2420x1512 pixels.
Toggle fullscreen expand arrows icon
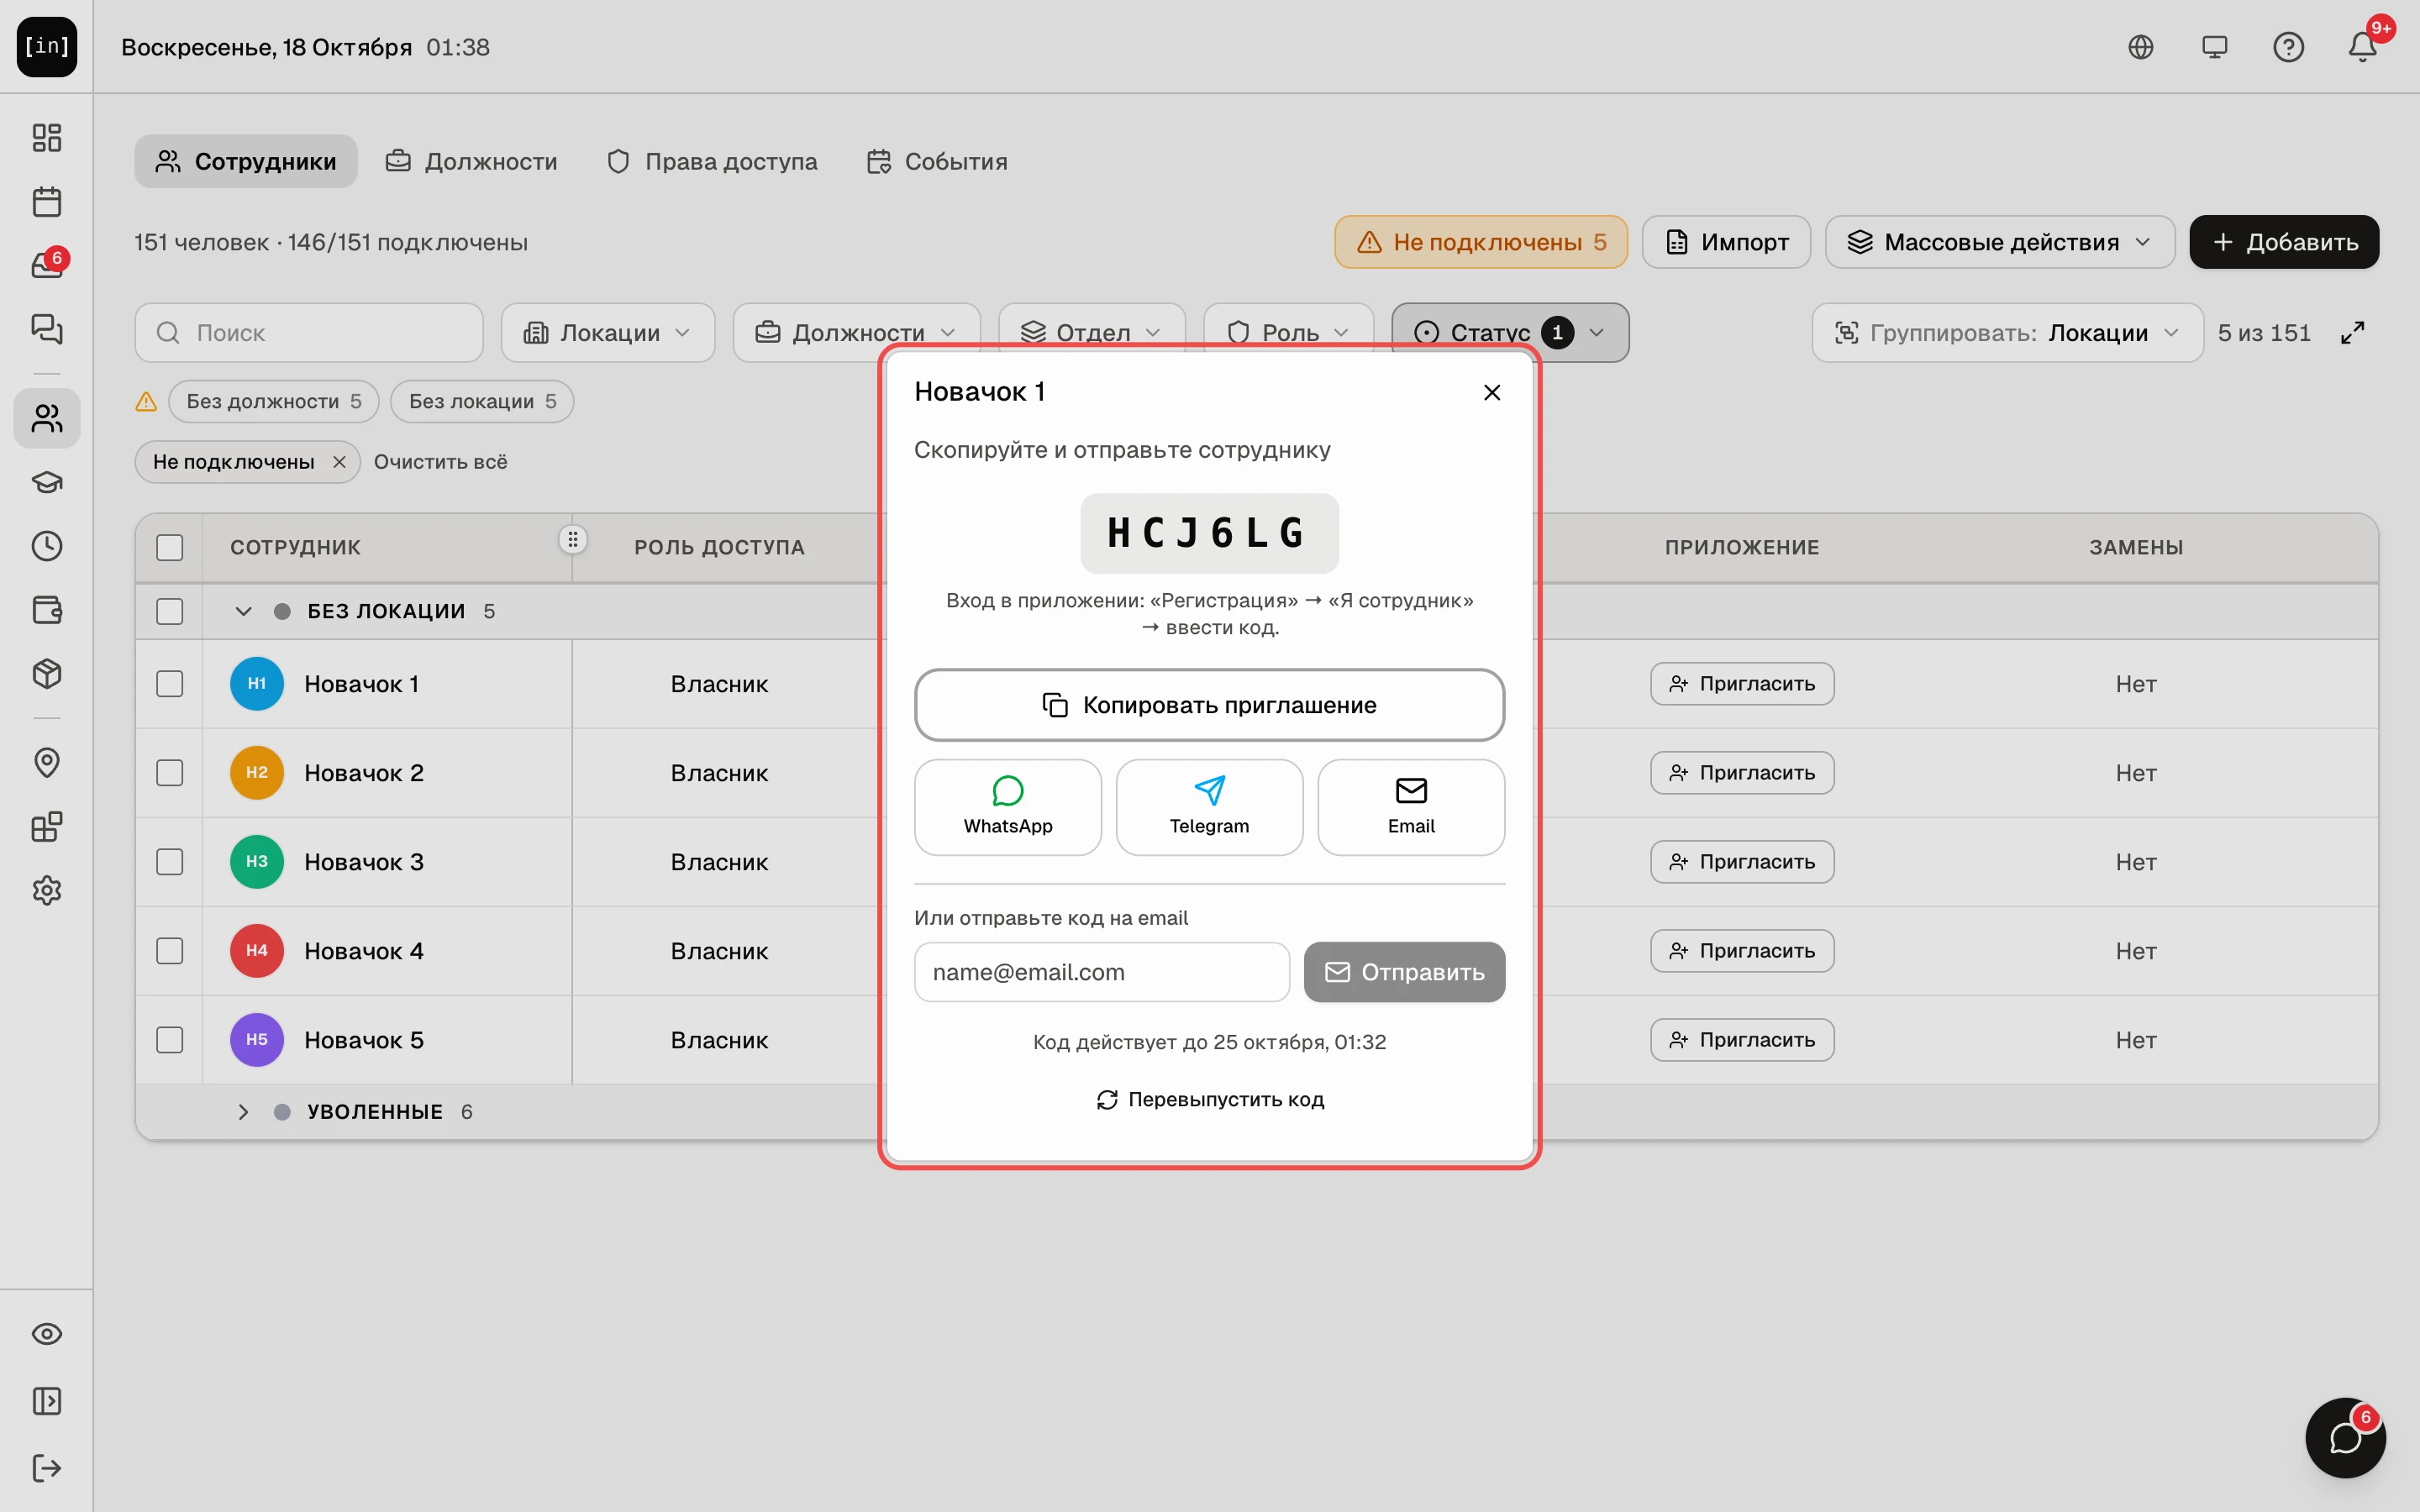click(x=2353, y=333)
